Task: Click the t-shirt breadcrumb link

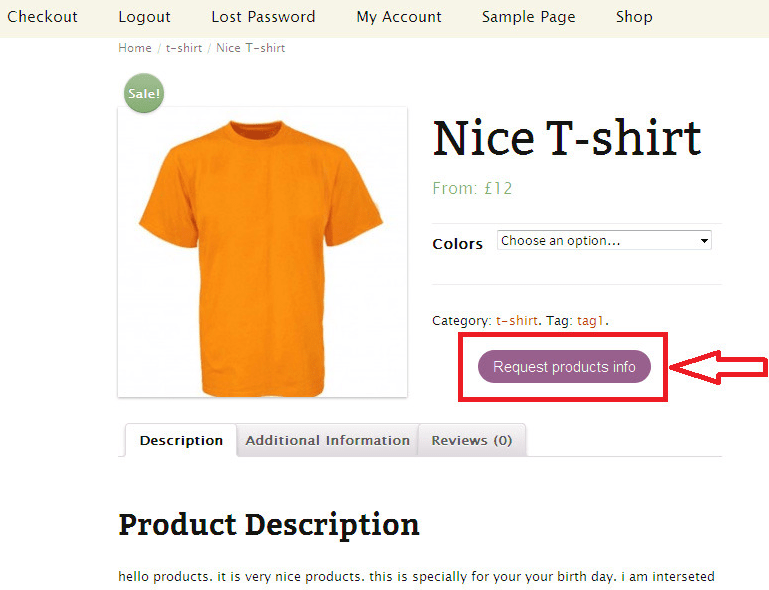Action: pyautogui.click(x=184, y=48)
